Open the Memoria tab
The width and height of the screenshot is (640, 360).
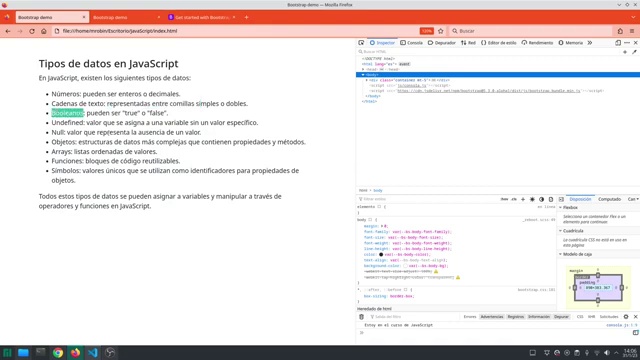(571, 42)
